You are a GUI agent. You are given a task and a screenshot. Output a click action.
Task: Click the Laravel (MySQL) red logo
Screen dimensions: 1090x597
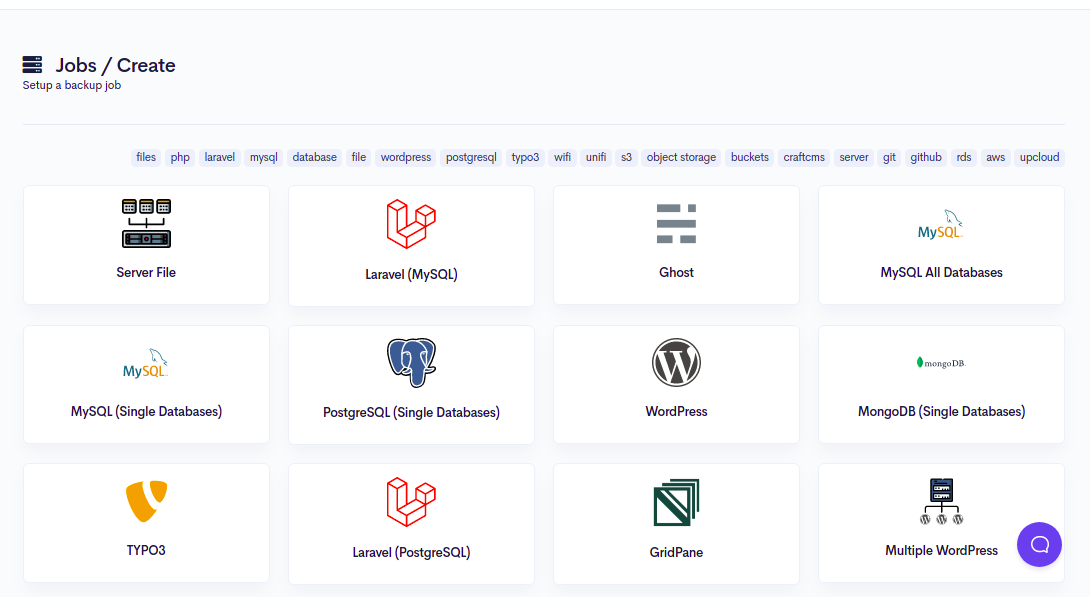(x=411, y=224)
